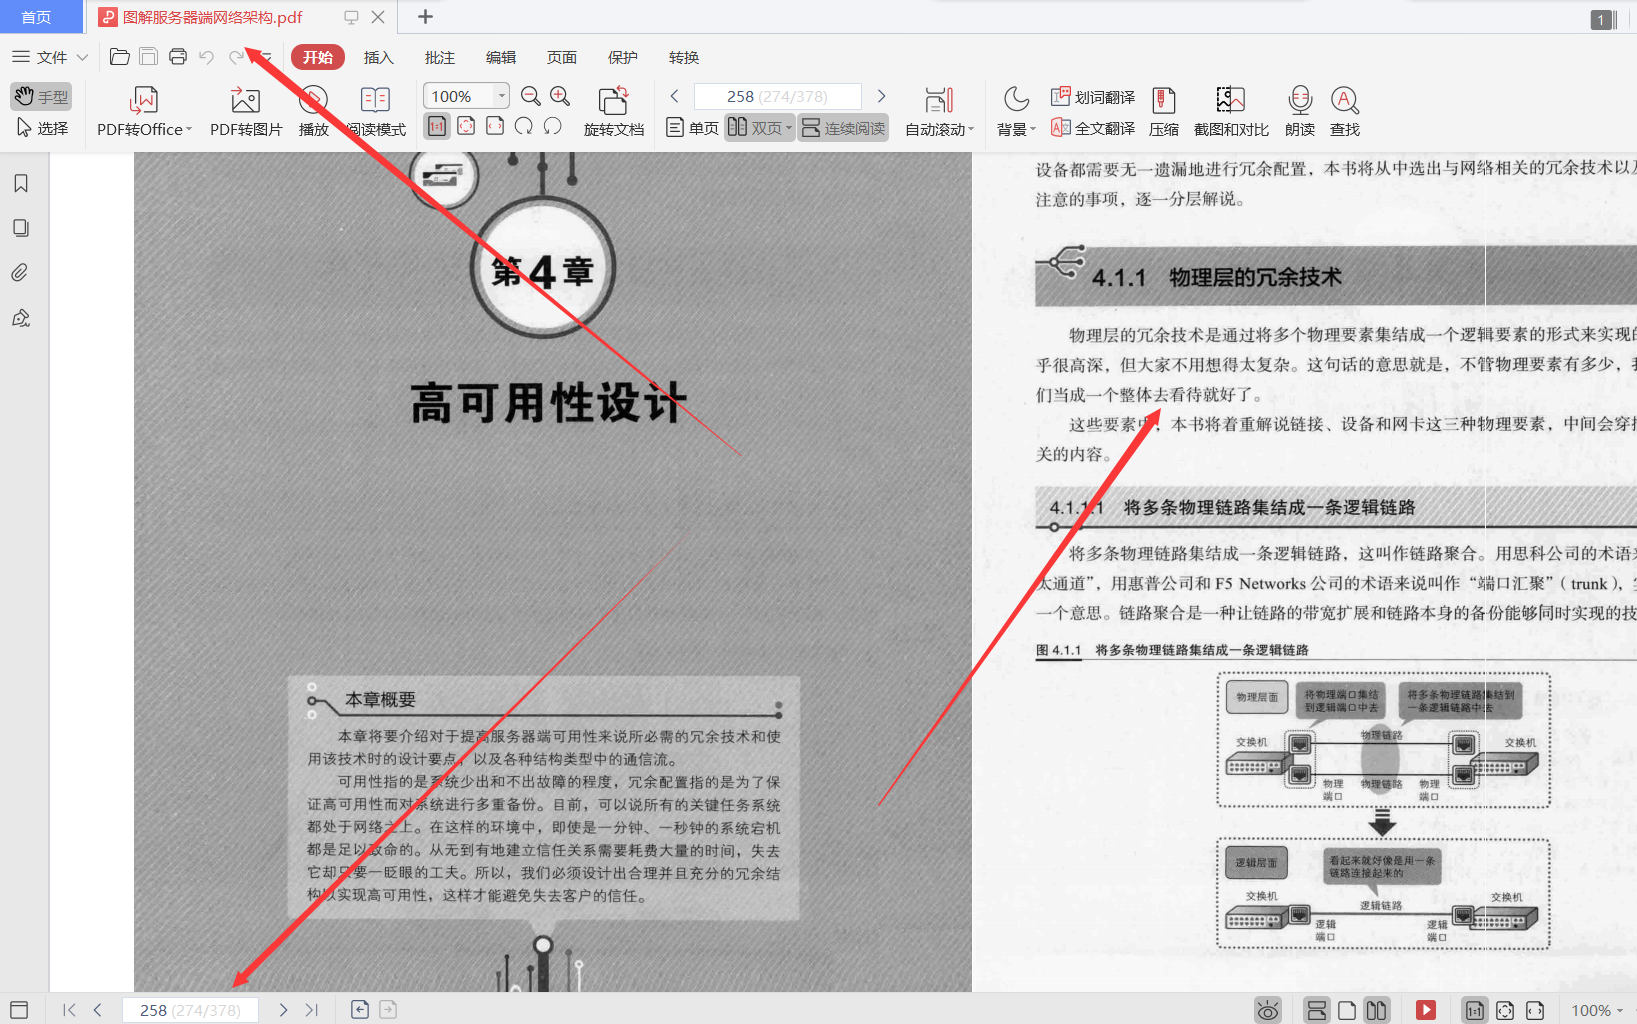Image resolution: width=1637 pixels, height=1024 pixels.
Task: Open the 100% zoom combo box in ribbon
Action: (x=467, y=96)
